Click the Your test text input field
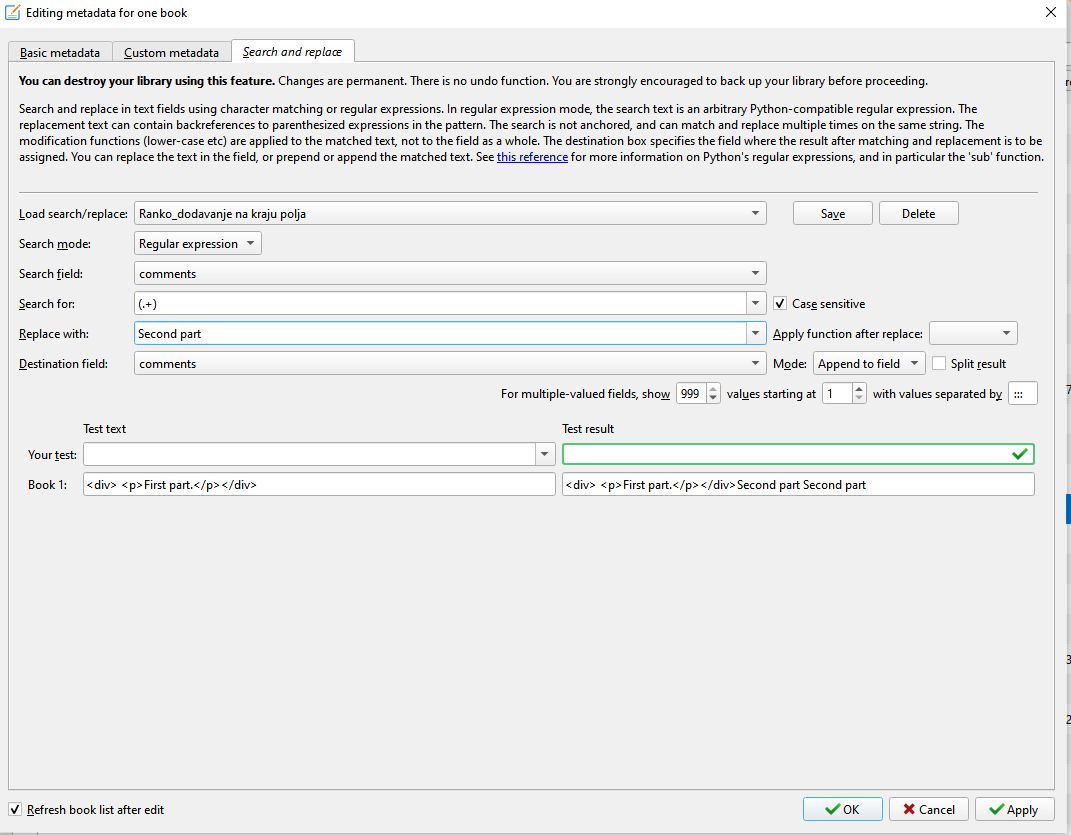The height and width of the screenshot is (835, 1071). [x=310, y=455]
